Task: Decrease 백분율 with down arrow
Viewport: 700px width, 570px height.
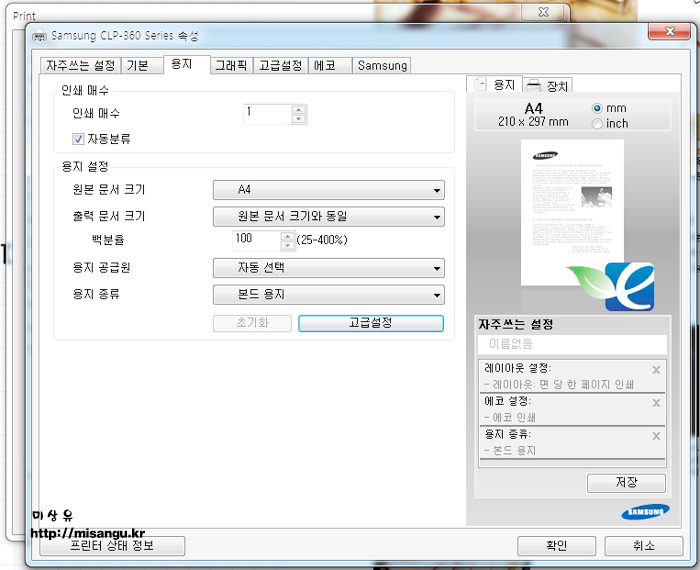Action: (288, 245)
